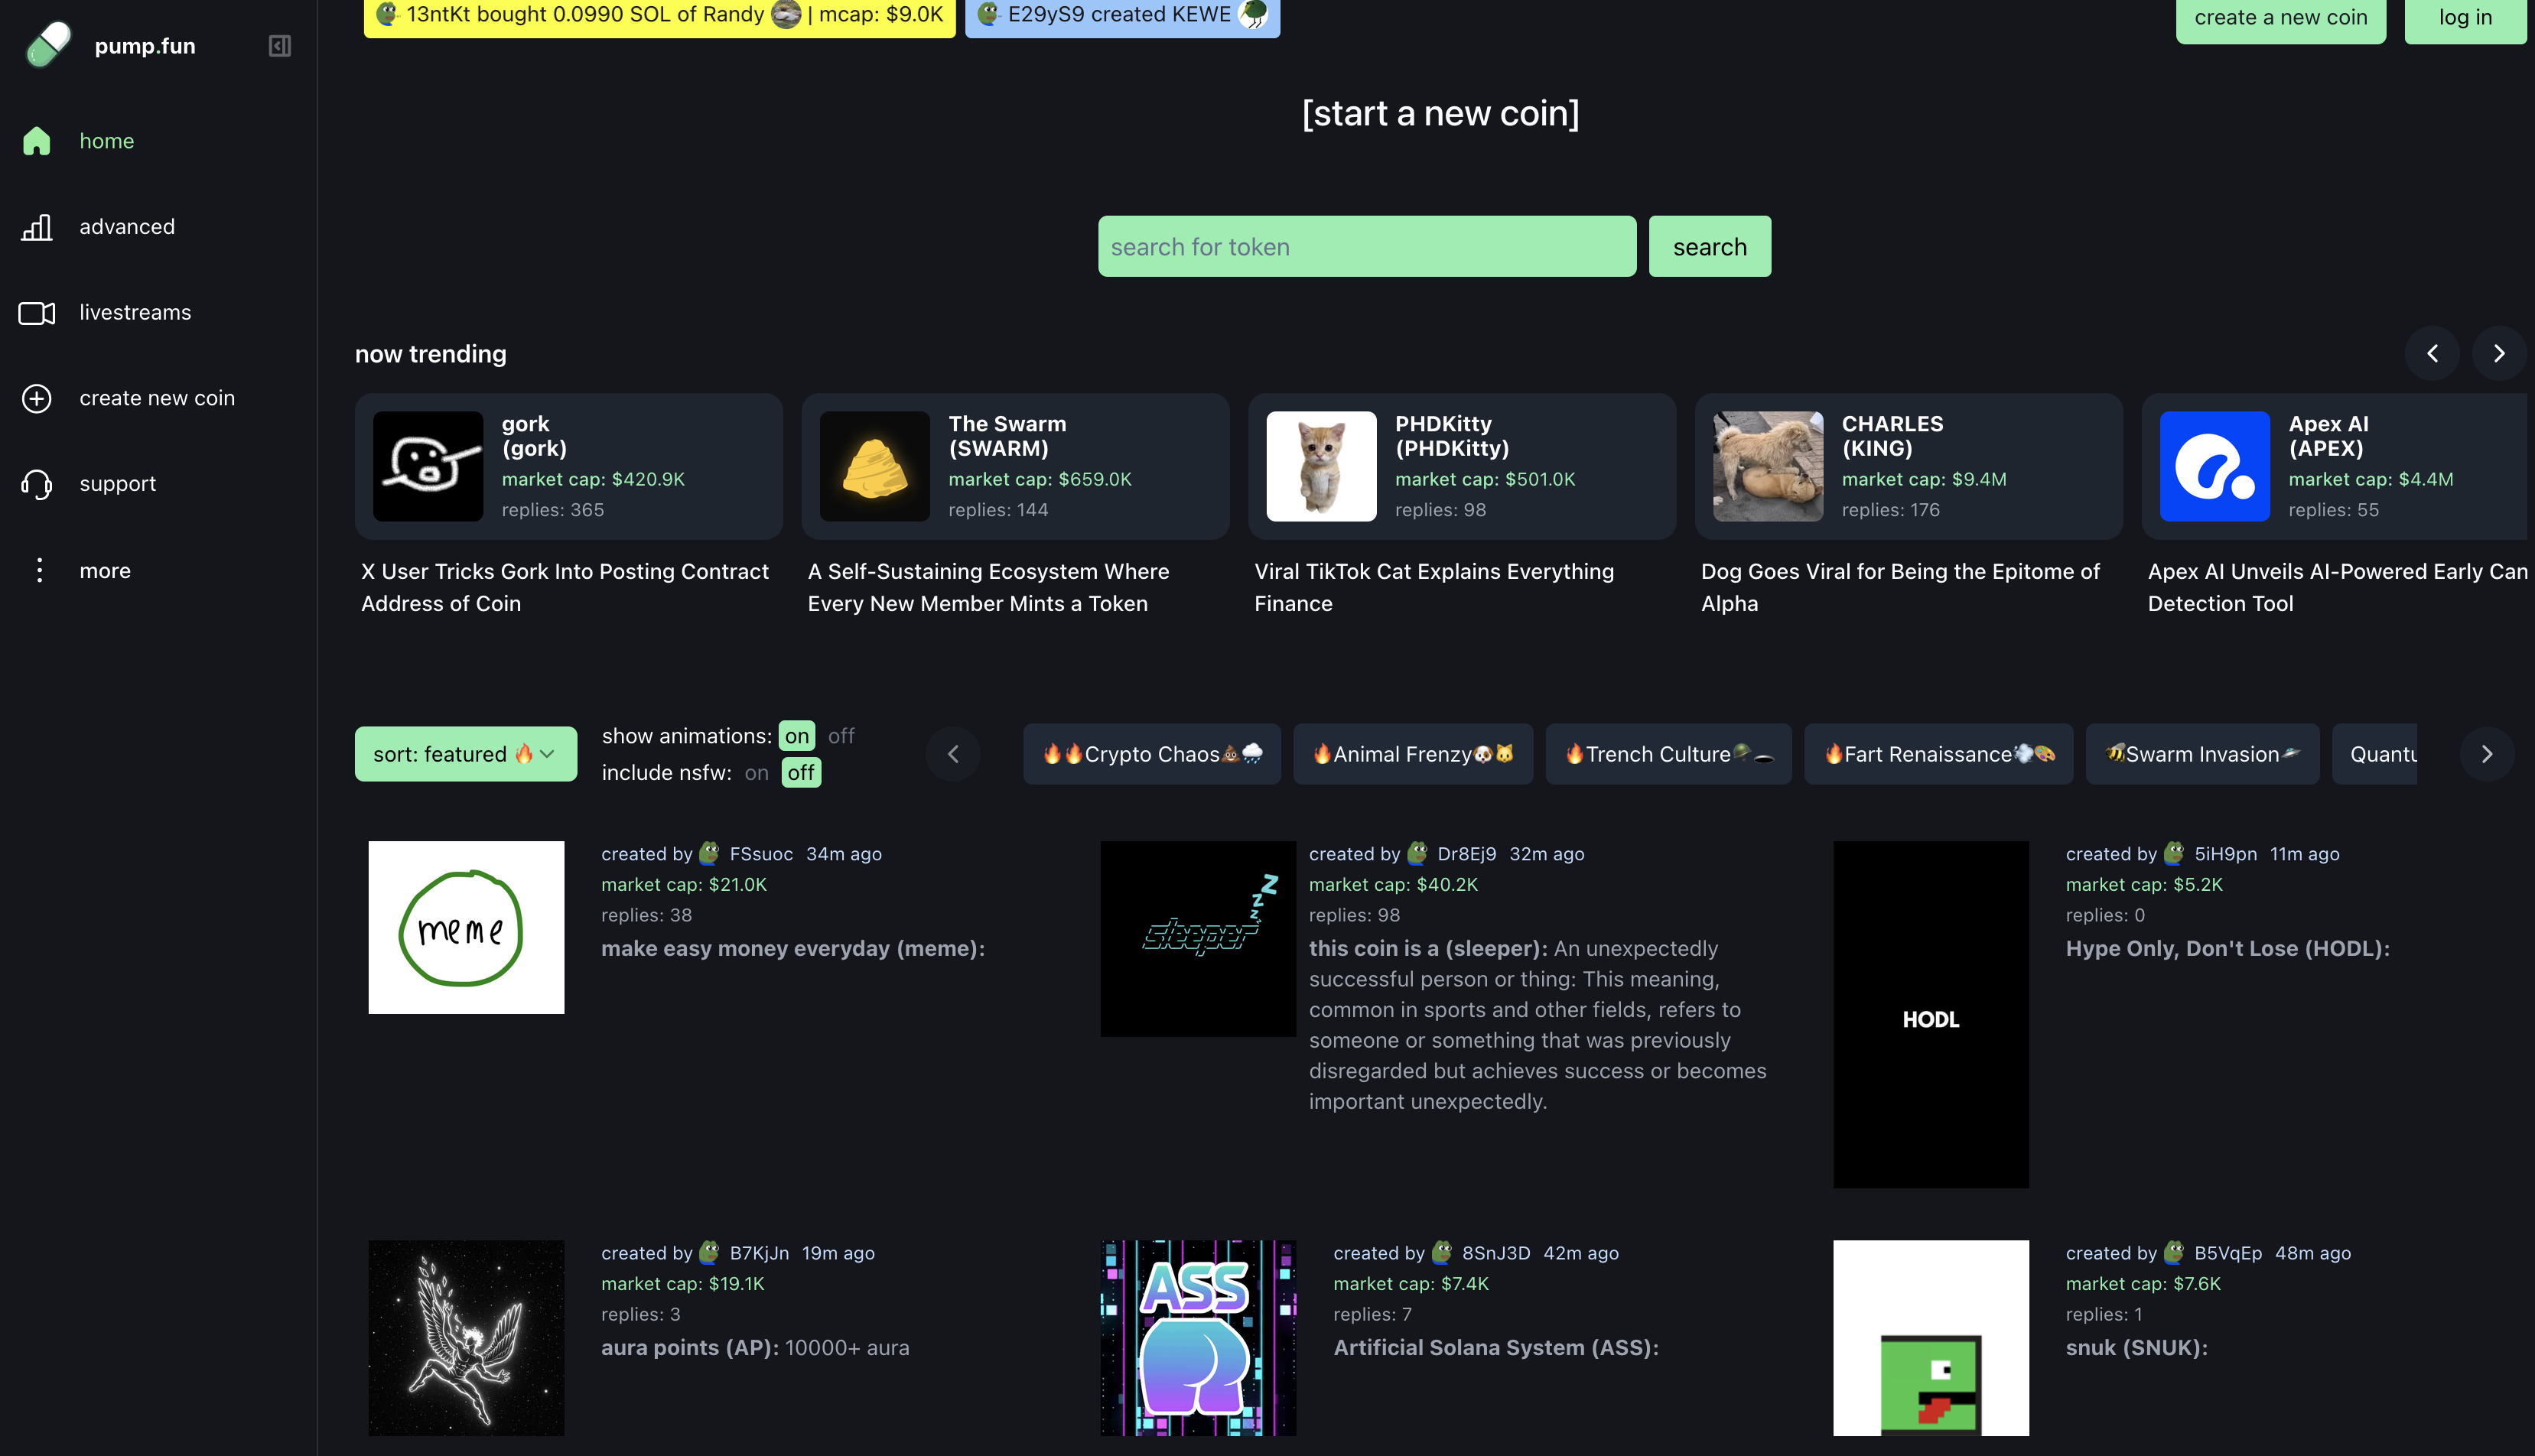2535x1456 pixels.
Task: Click the nsfw off toggle option
Action: pyautogui.click(x=800, y=773)
